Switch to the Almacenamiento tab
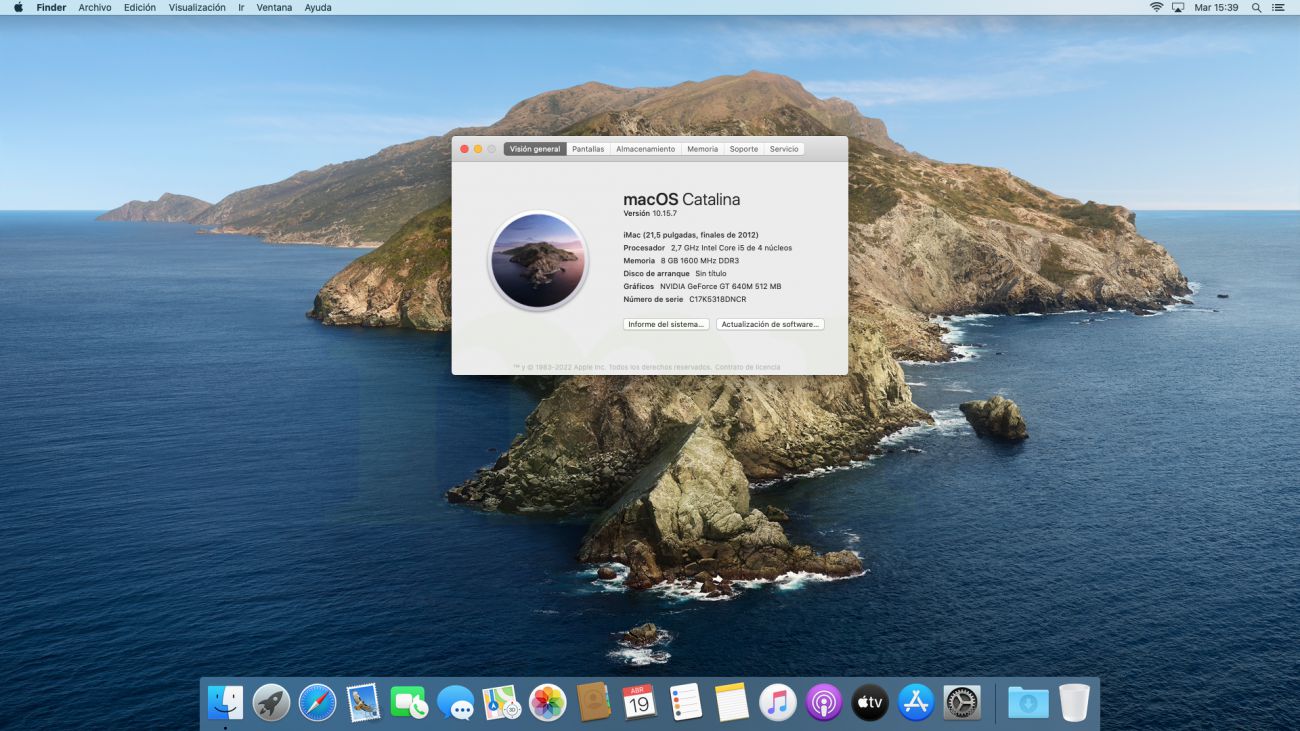Viewport: 1300px width, 731px height. pos(646,149)
